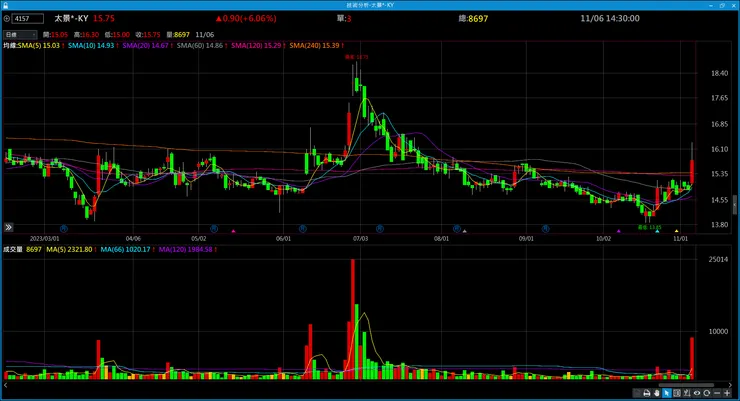The height and width of the screenshot is (401, 740).
Task: Click the vertical handle on right edge
Action: pos(734,204)
